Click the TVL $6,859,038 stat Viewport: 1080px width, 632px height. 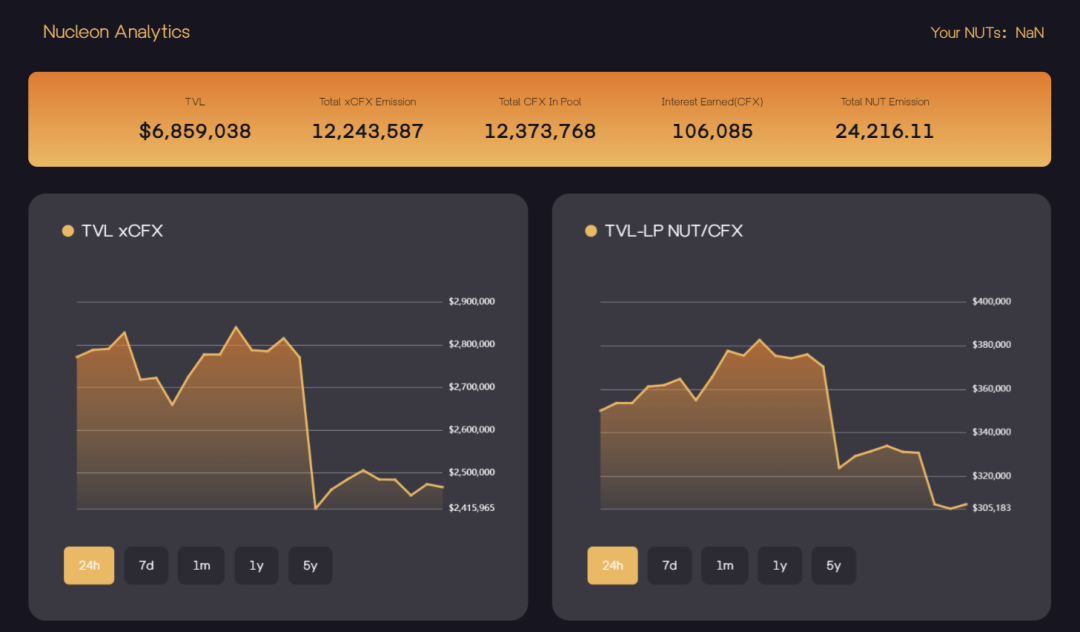pos(195,131)
